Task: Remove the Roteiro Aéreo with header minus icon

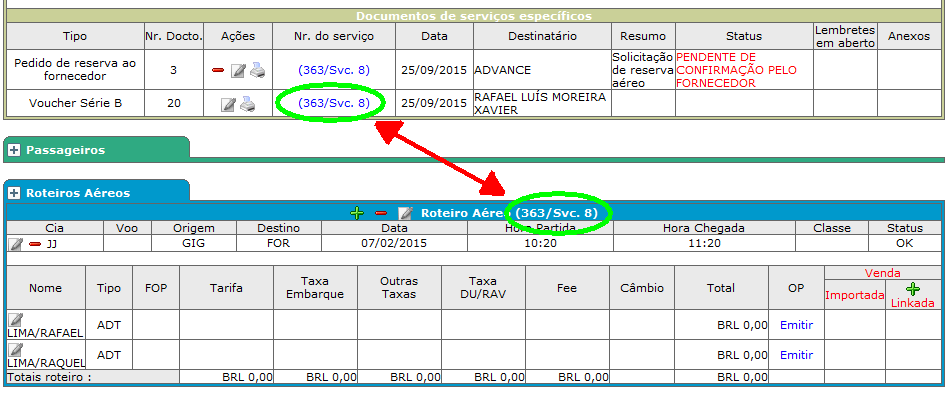Action: tap(381, 213)
